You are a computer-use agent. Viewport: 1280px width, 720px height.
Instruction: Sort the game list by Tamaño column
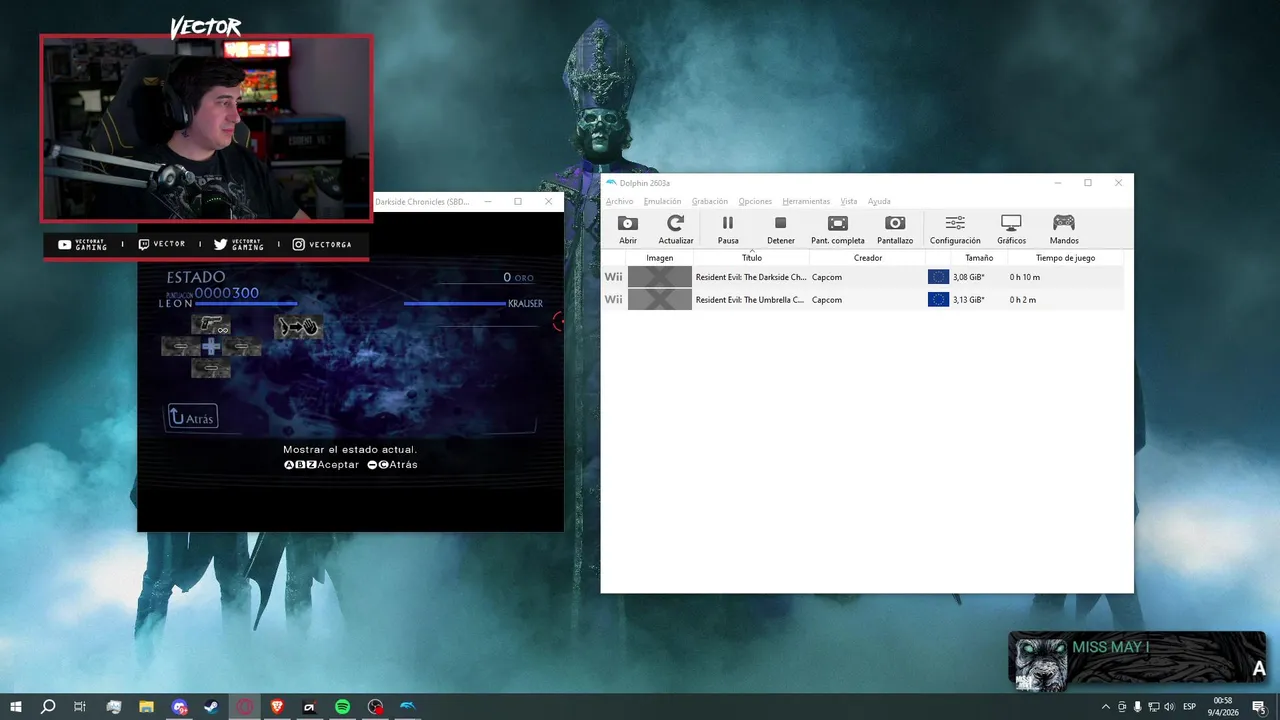point(979,258)
